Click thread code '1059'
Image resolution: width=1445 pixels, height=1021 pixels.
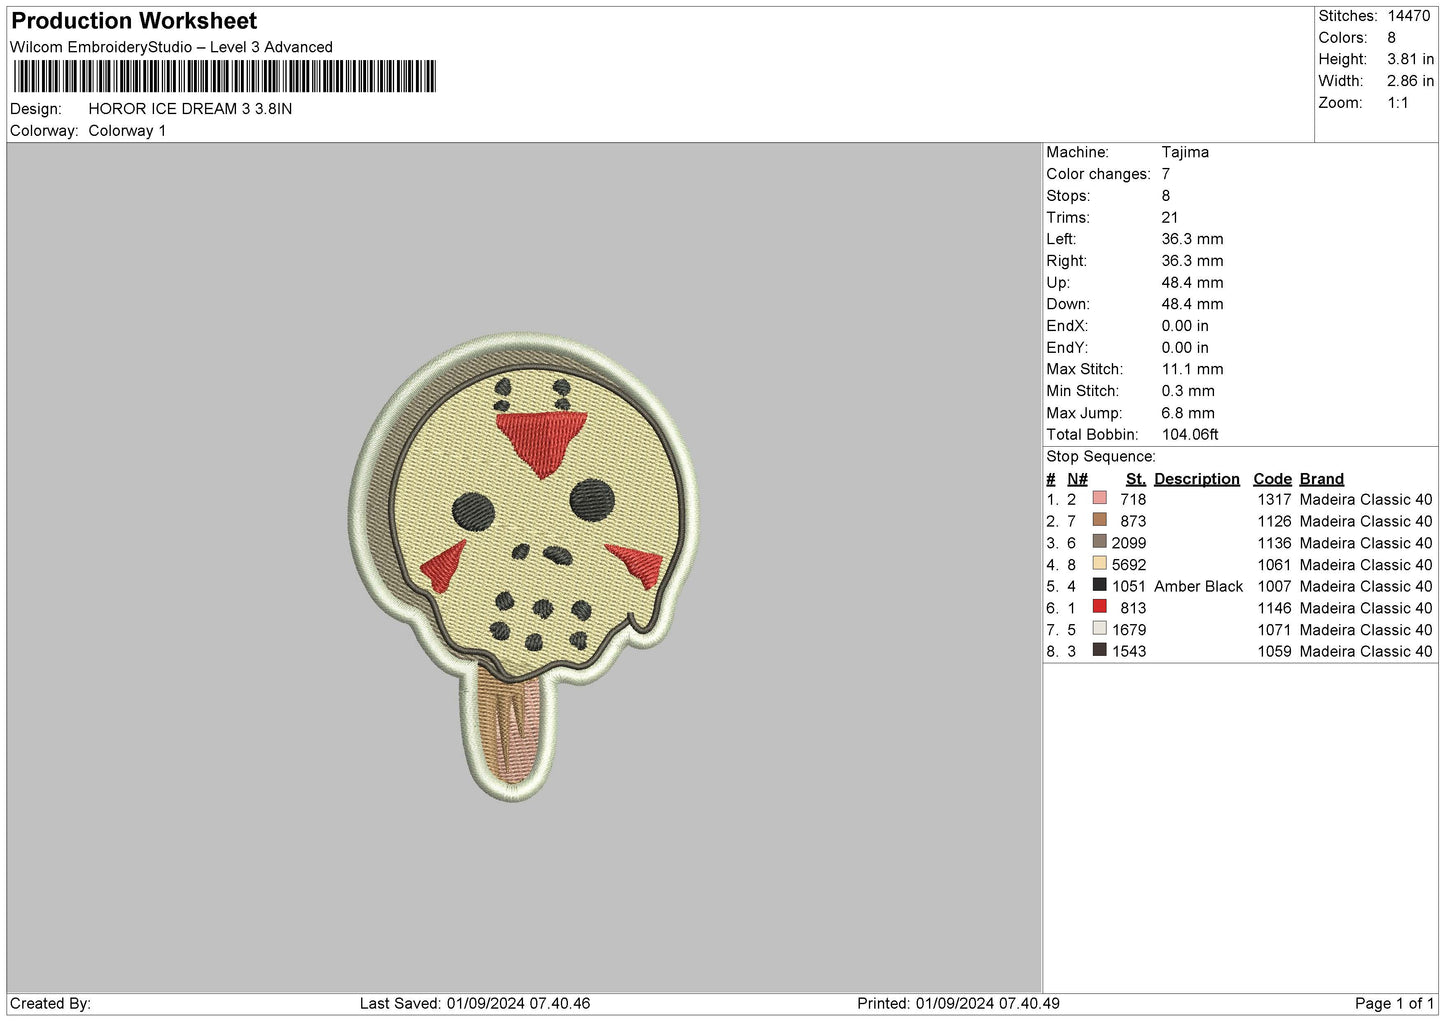[1274, 651]
